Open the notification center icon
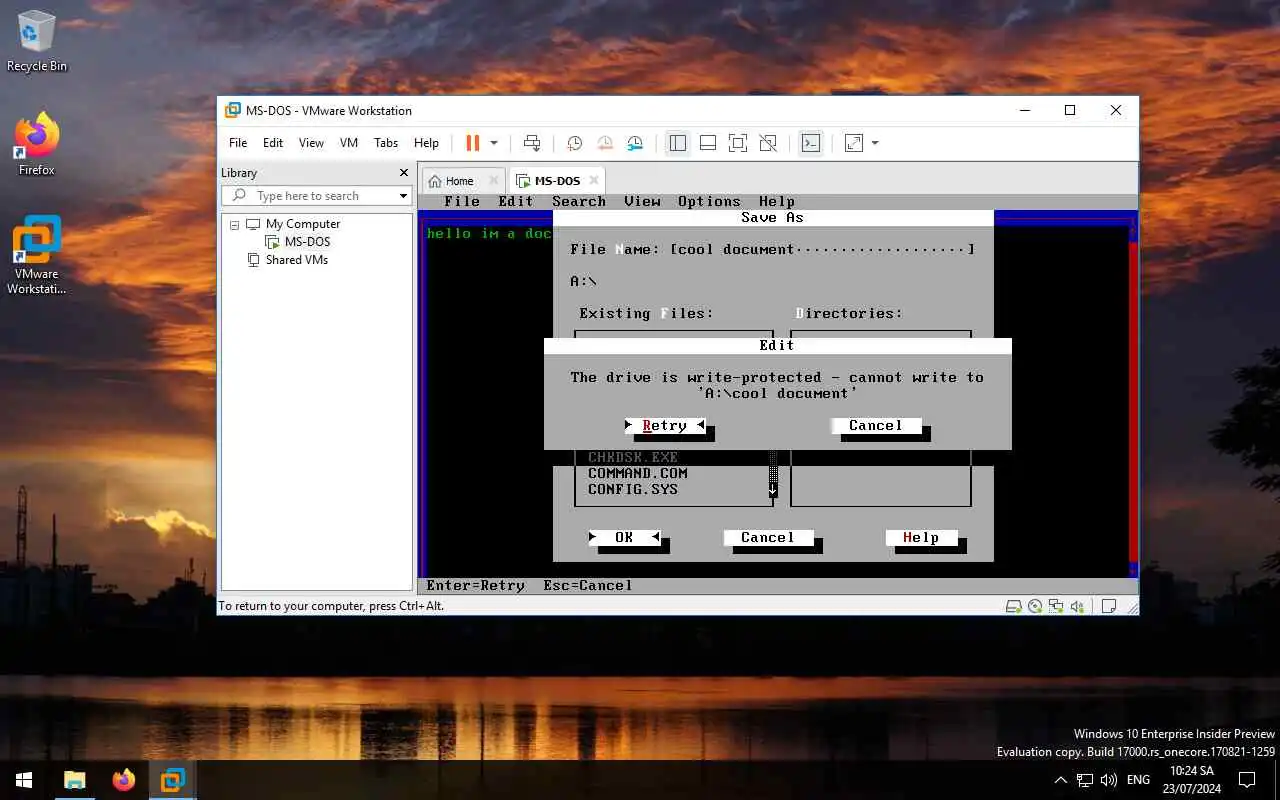The width and height of the screenshot is (1280, 800). click(1247, 780)
